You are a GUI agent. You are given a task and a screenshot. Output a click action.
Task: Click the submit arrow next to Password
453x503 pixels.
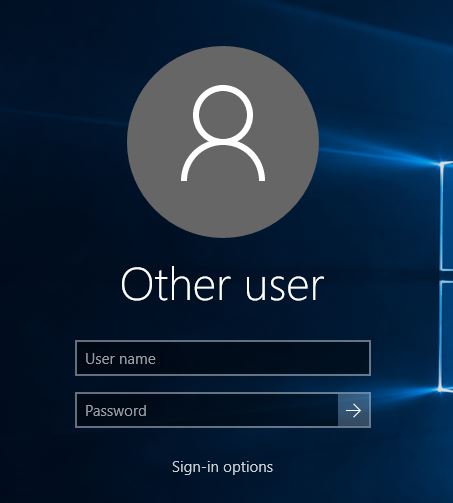pos(354,410)
